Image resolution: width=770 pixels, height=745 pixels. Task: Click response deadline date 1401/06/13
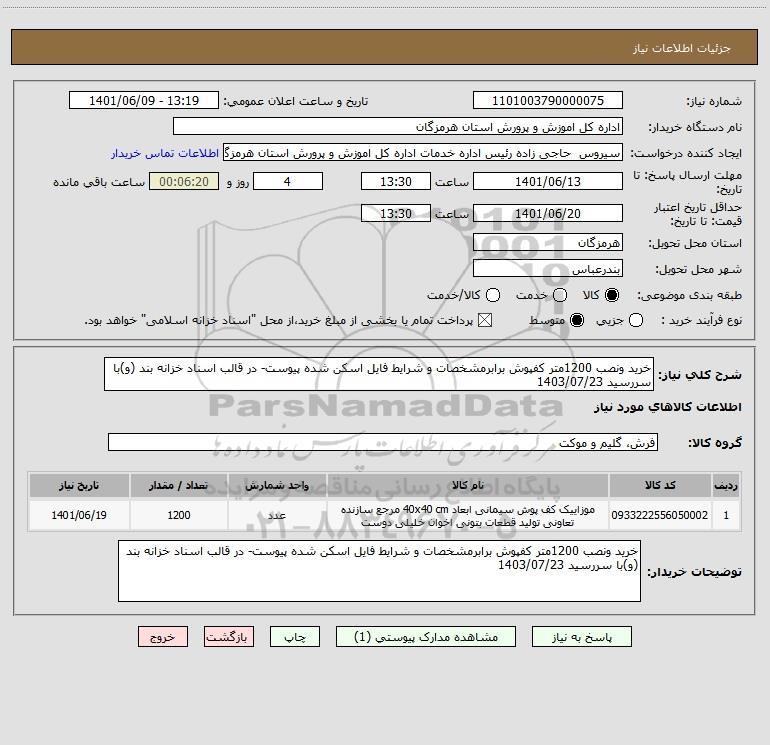coord(548,181)
